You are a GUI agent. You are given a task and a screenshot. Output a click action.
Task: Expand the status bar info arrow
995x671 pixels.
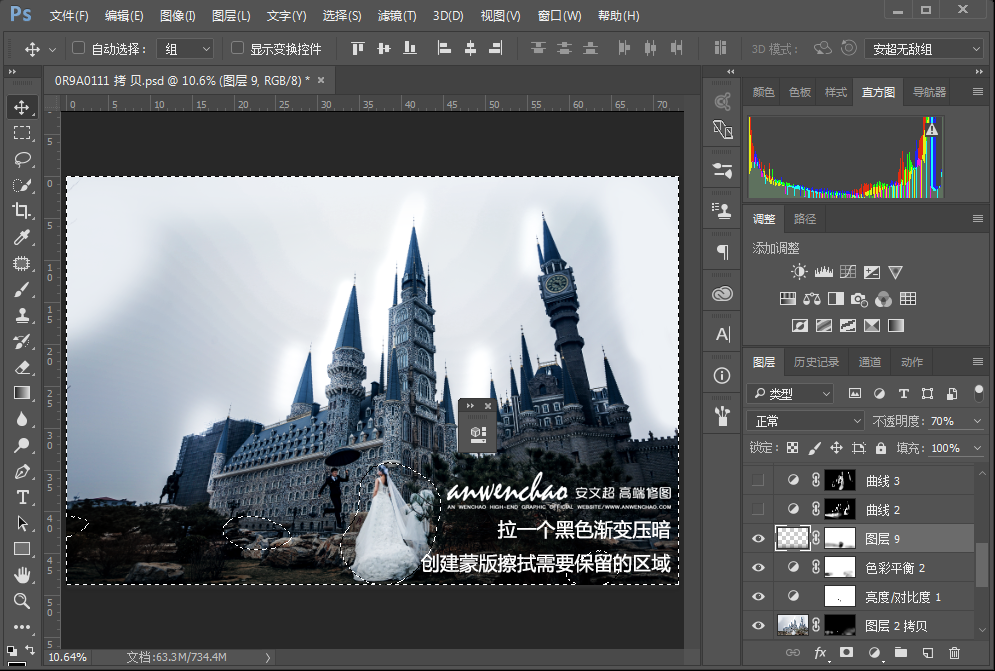point(267,658)
